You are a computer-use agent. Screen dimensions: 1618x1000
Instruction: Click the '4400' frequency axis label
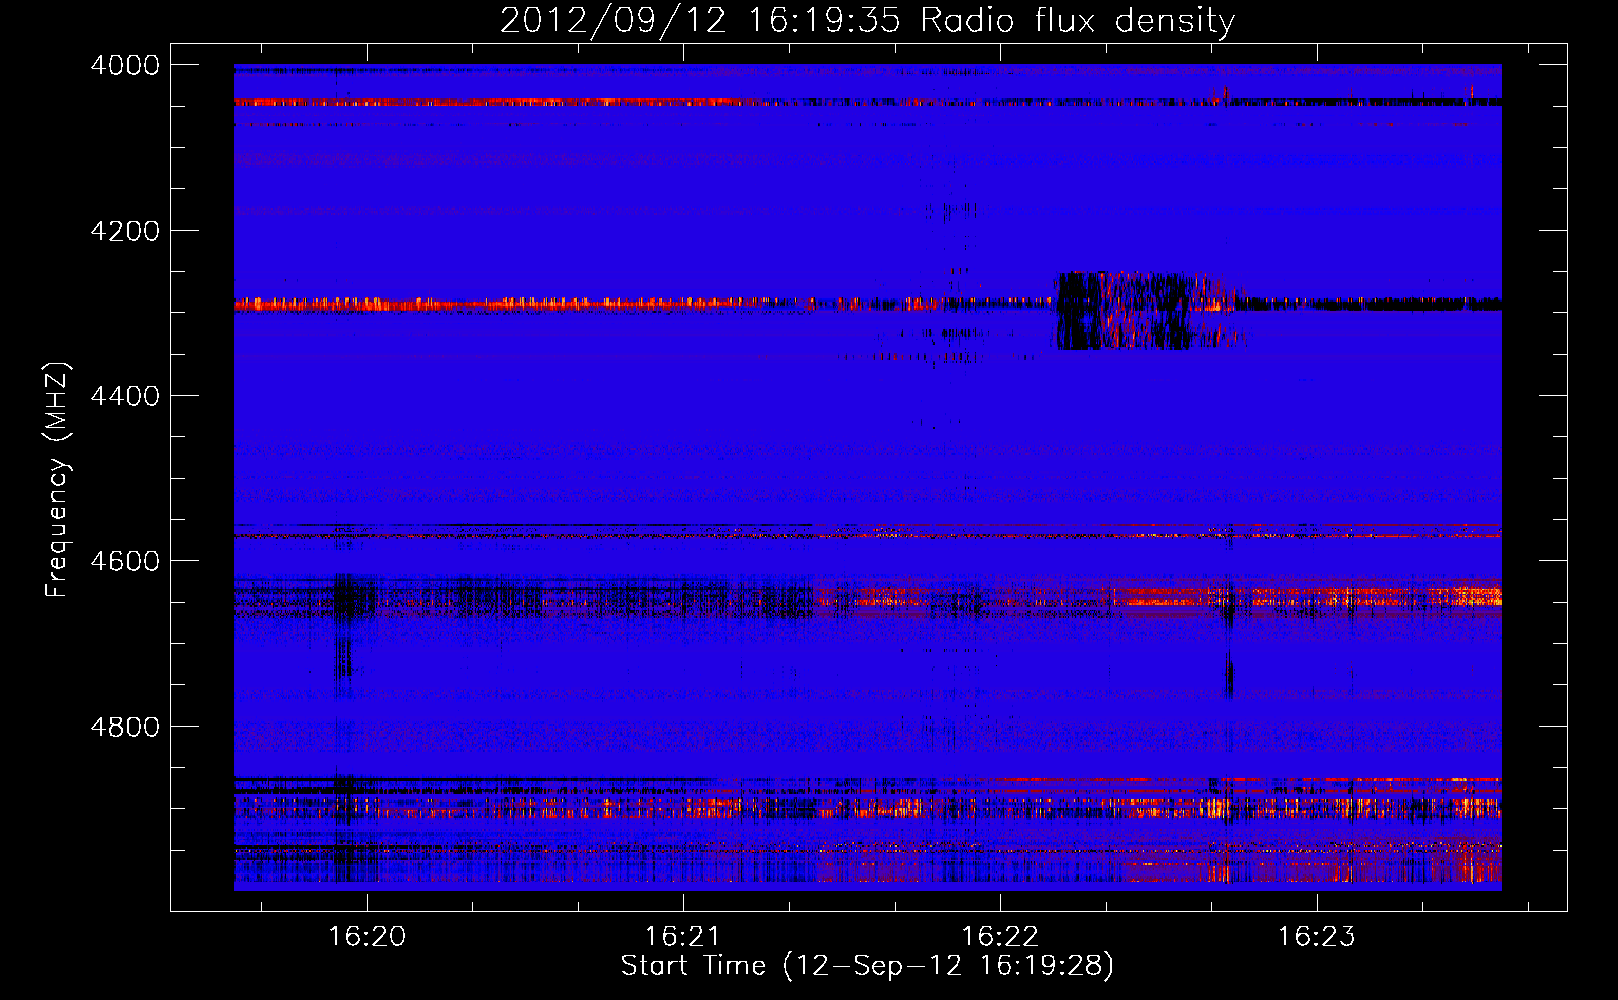(125, 396)
